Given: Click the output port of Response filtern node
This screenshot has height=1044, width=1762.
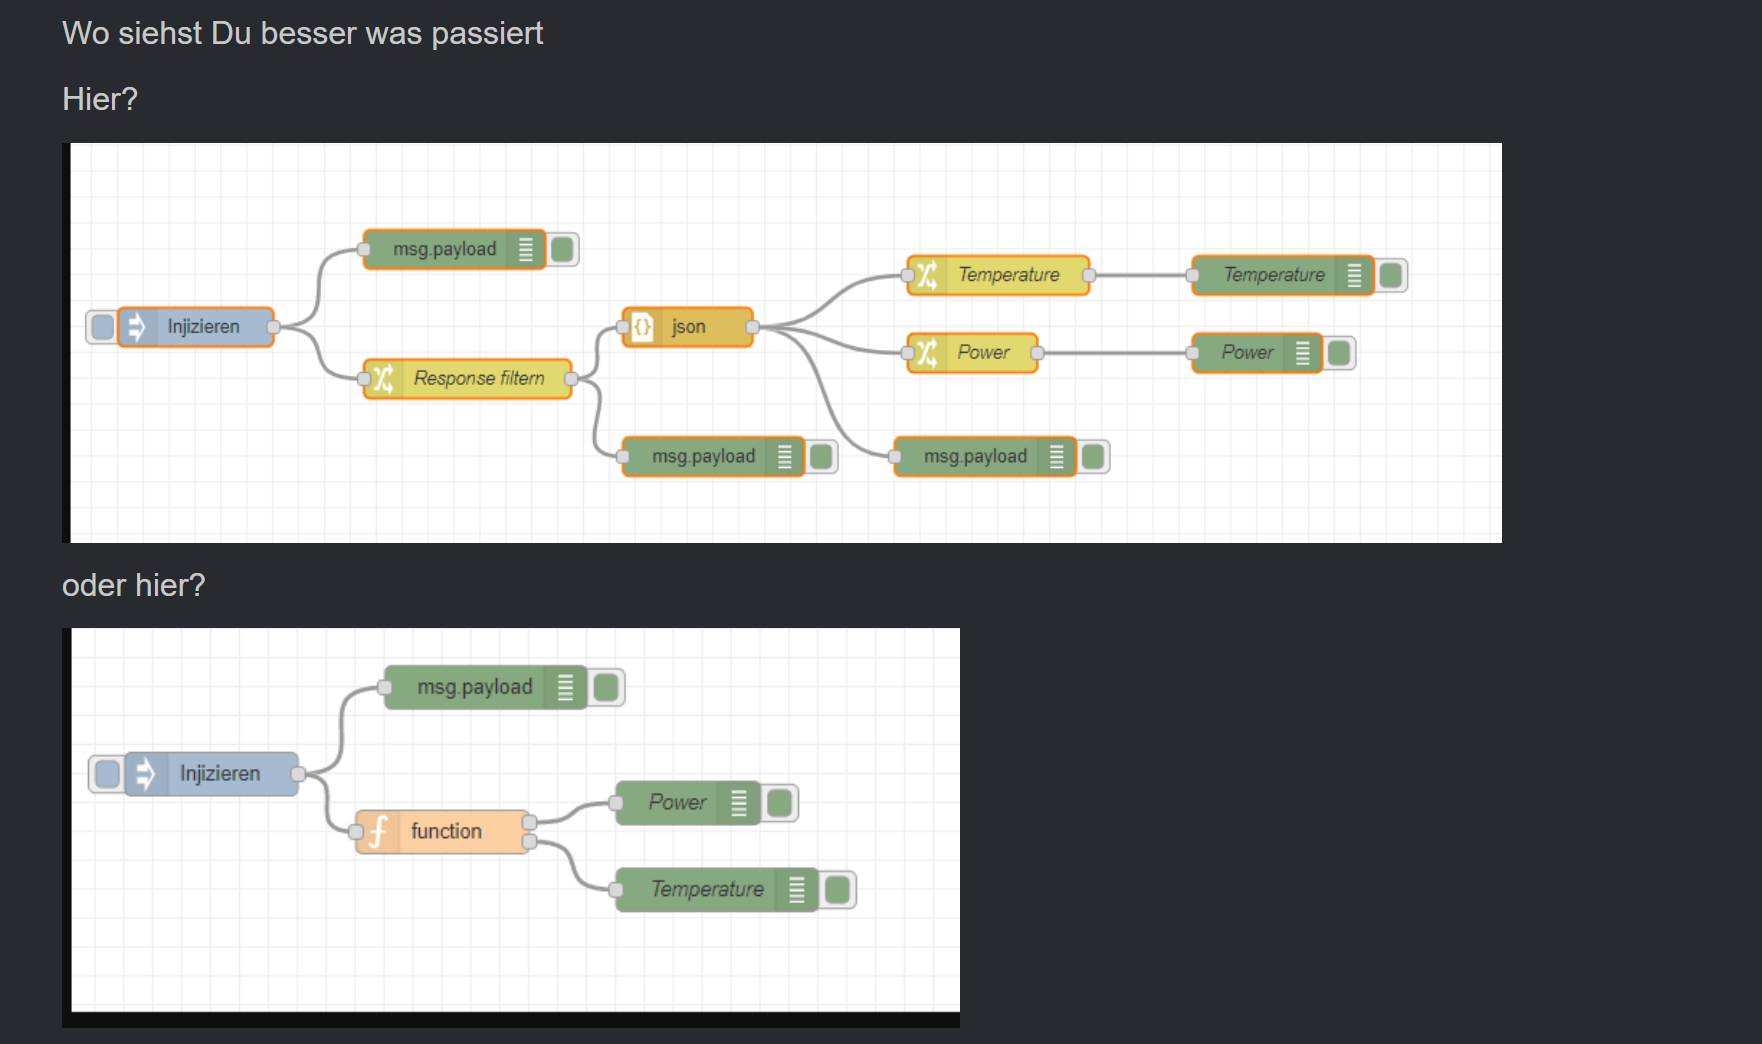Looking at the screenshot, I should pos(571,379).
